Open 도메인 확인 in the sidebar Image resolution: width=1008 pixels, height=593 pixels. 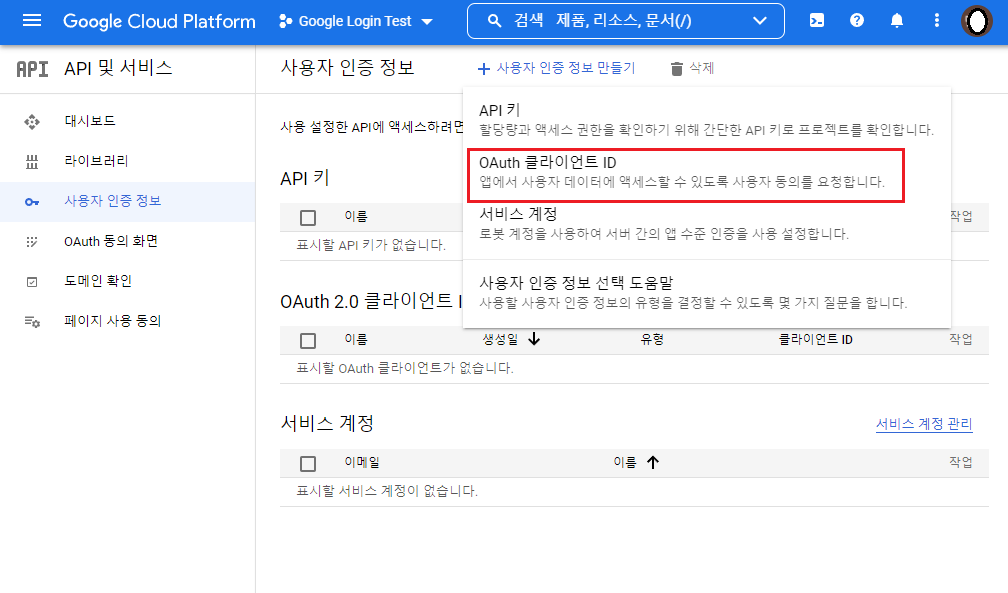98,281
